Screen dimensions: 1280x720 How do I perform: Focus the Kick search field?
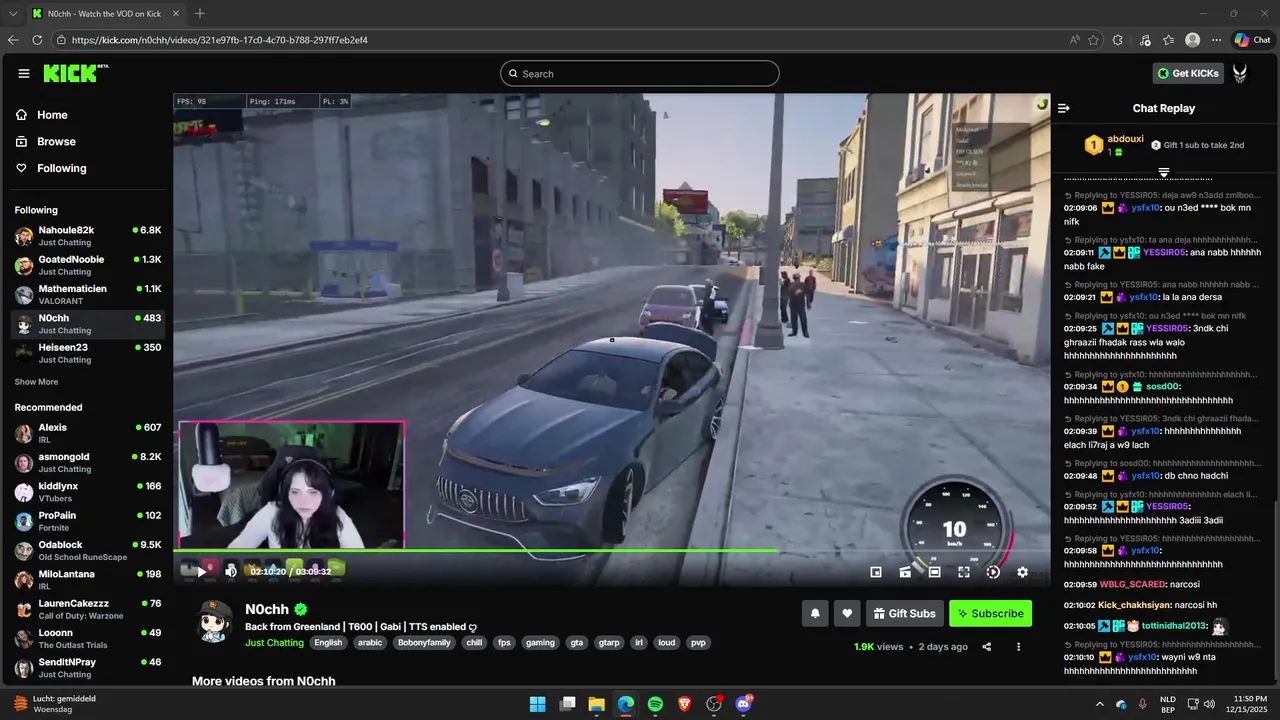[640, 73]
